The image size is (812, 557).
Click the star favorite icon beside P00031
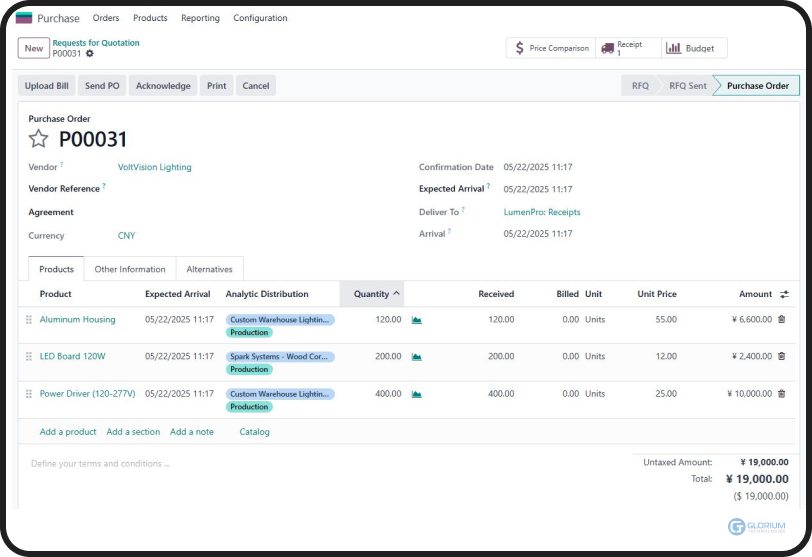click(x=38, y=140)
